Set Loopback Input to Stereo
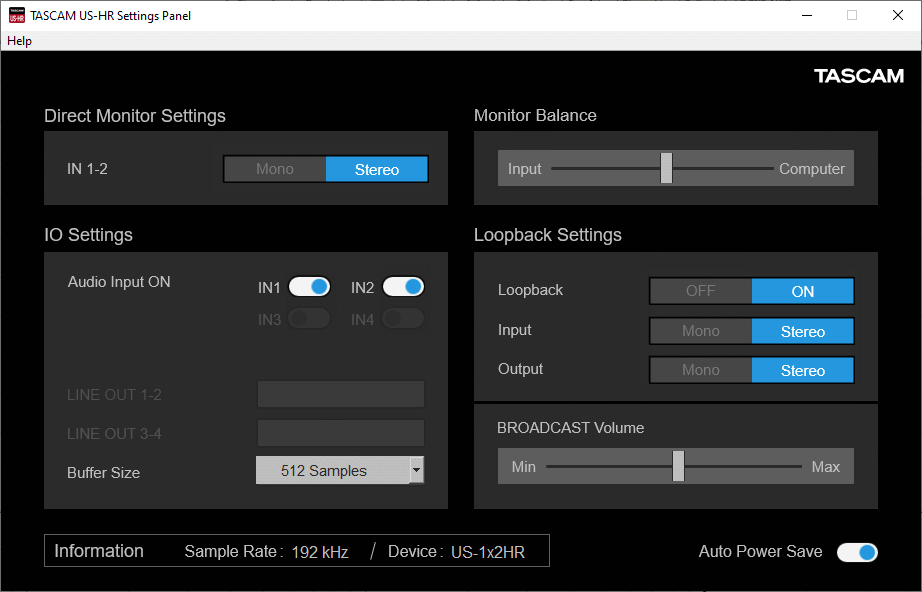This screenshot has height=592, width=922. (x=803, y=331)
